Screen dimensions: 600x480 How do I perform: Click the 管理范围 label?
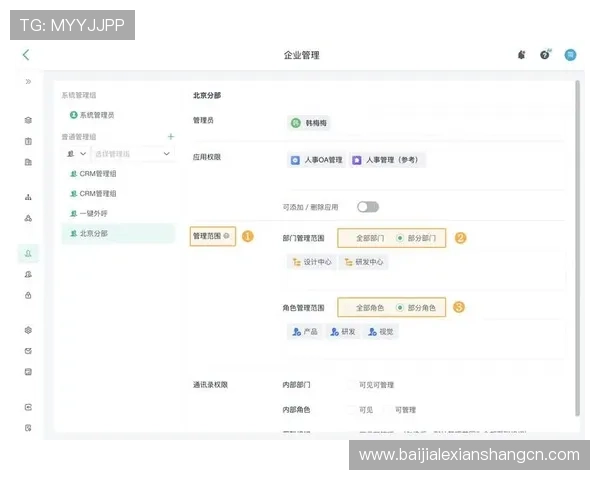207,236
